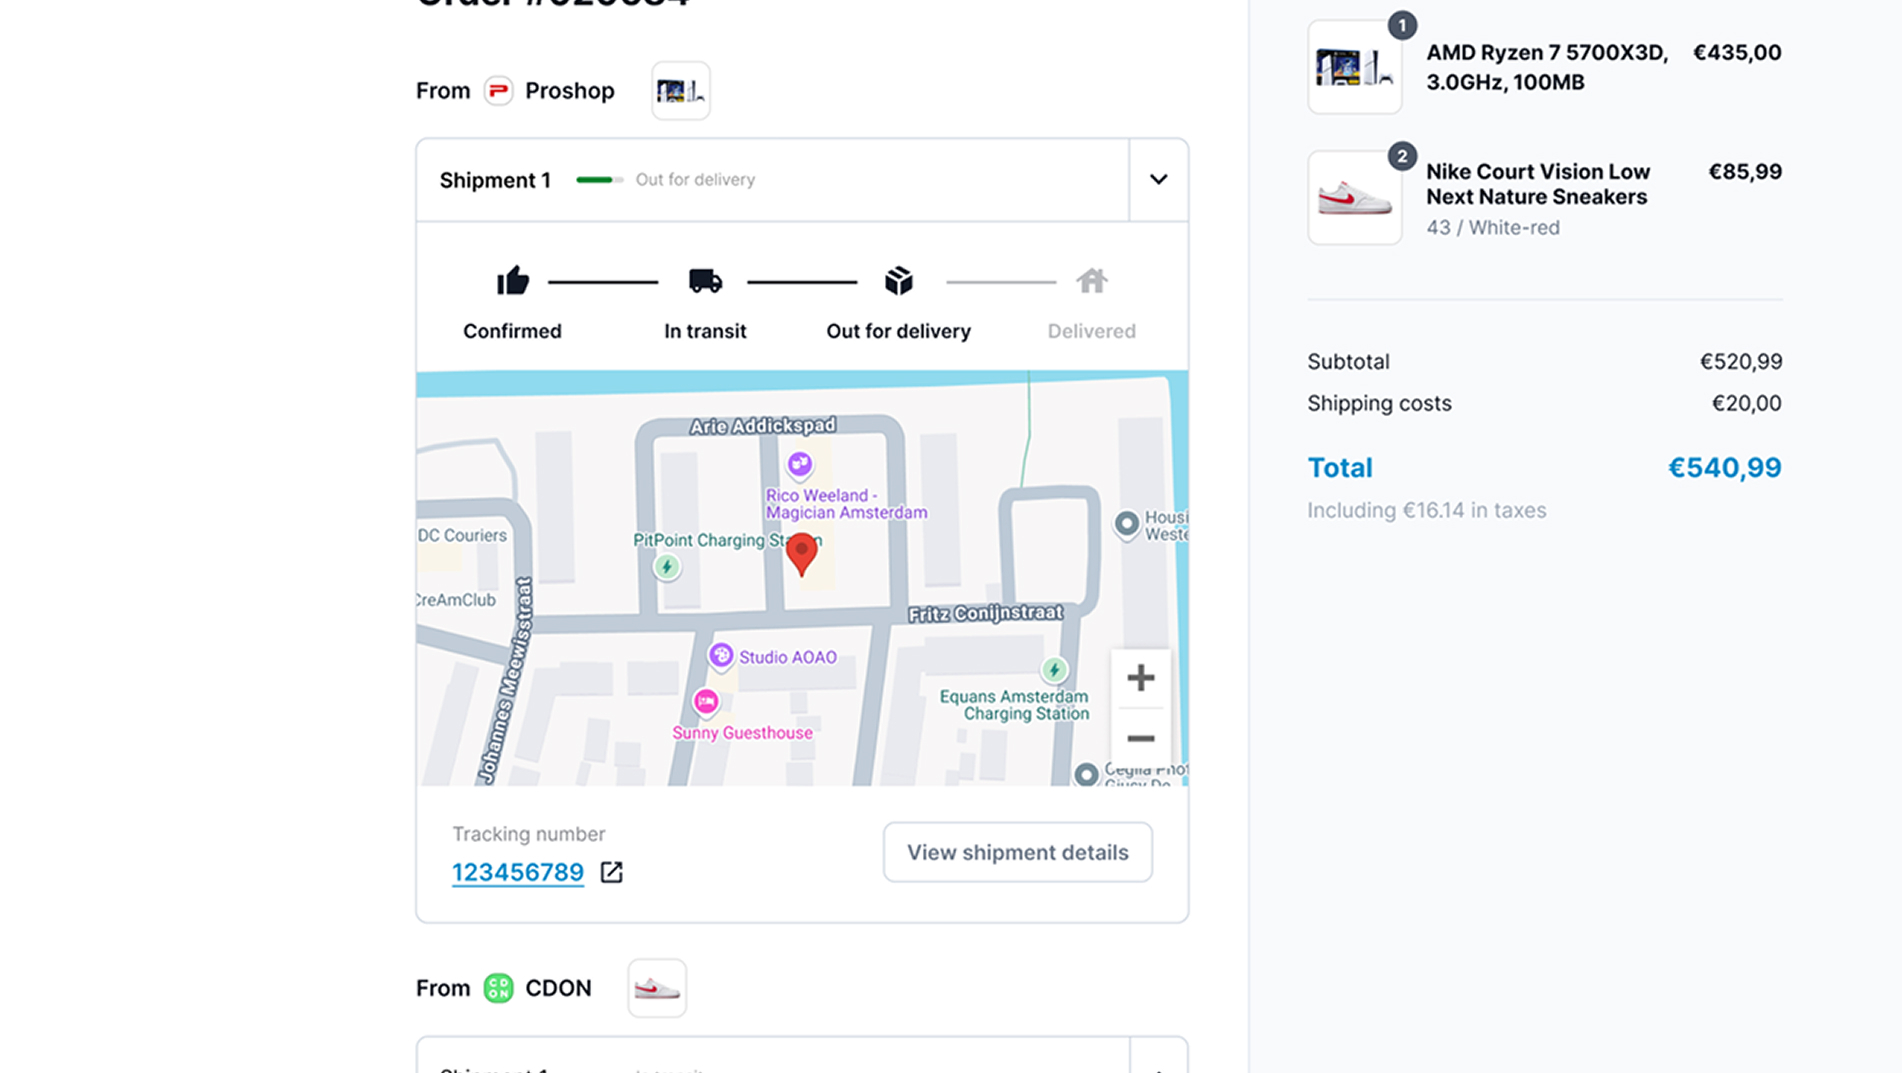Click the Proshop logo icon

498,91
